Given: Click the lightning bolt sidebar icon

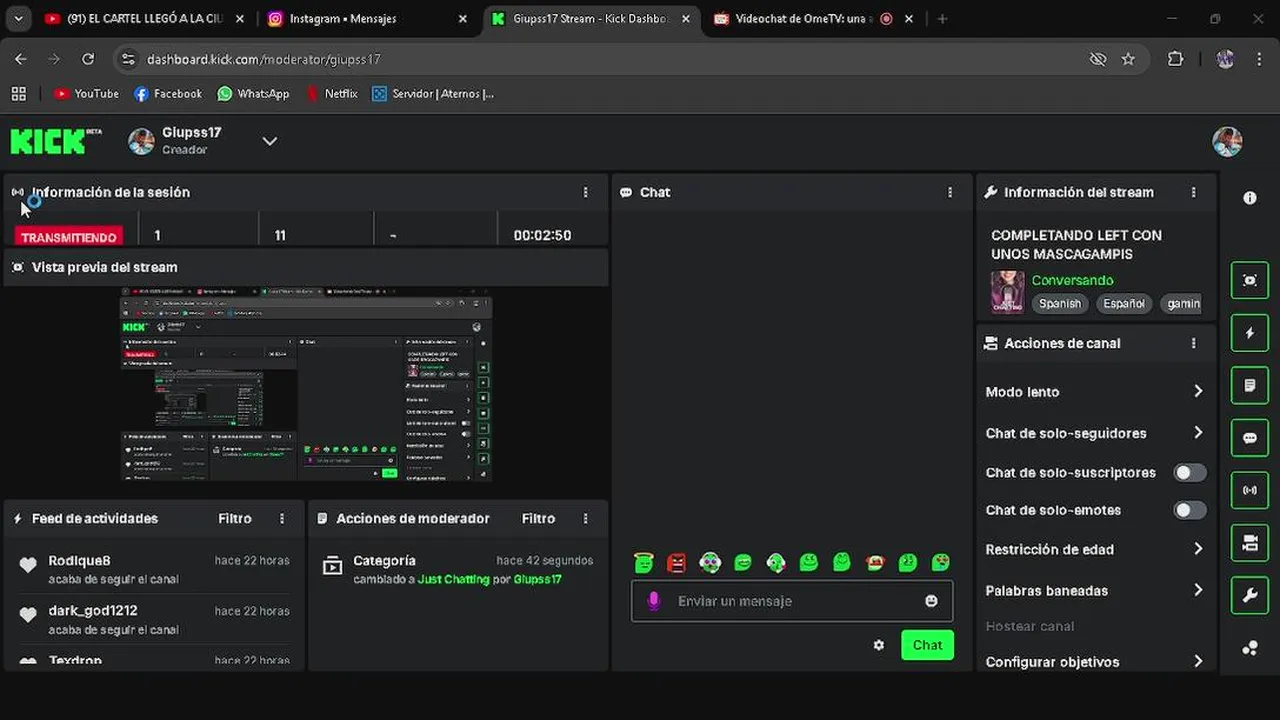Looking at the screenshot, I should 1250,333.
